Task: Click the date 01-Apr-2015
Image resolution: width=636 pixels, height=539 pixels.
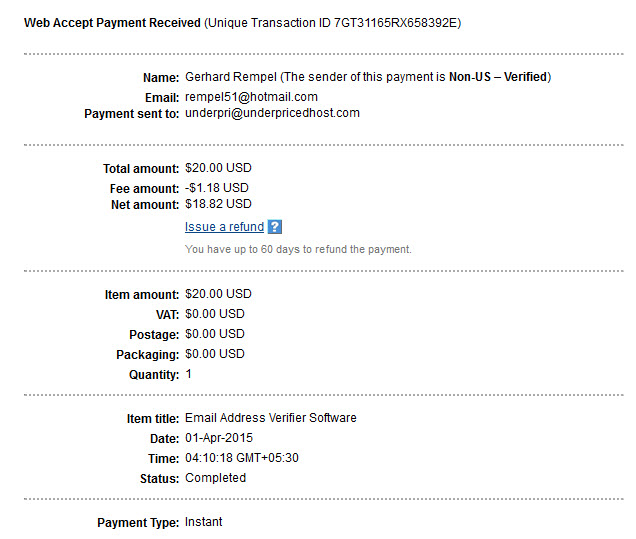Action: tap(219, 438)
